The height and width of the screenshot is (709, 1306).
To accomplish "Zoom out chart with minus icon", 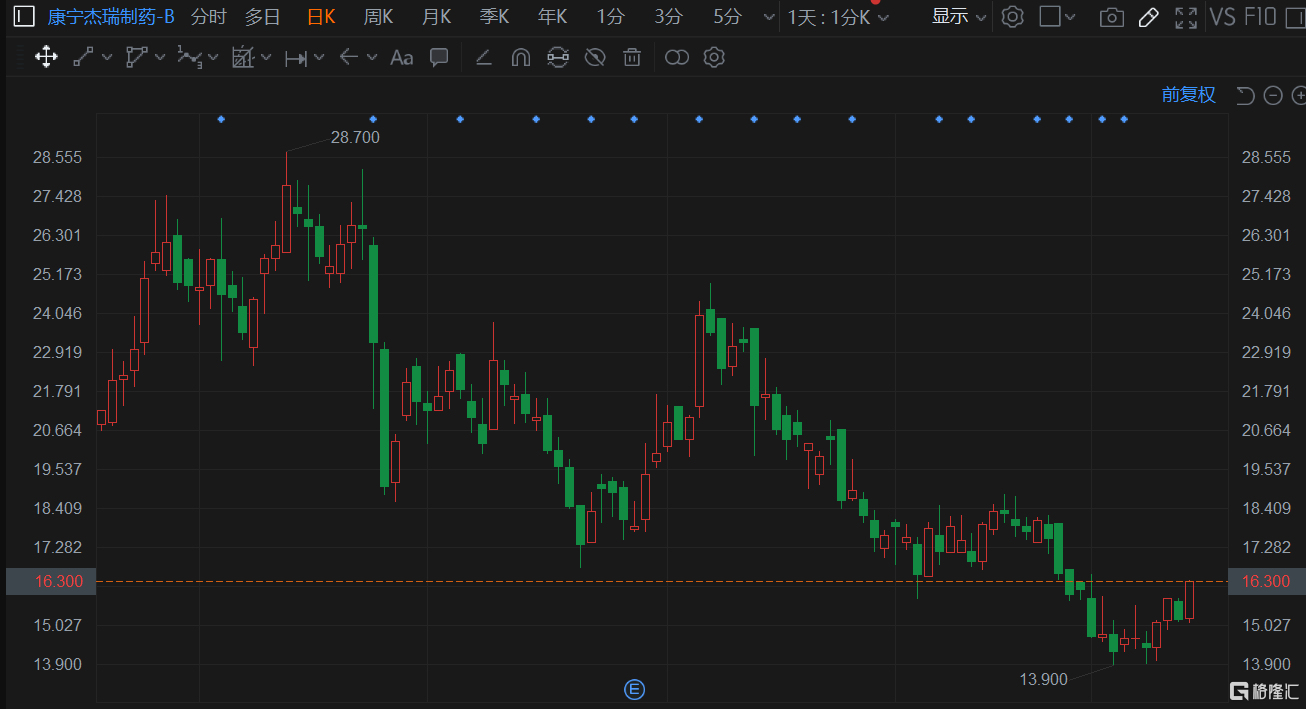I will [x=1273, y=96].
